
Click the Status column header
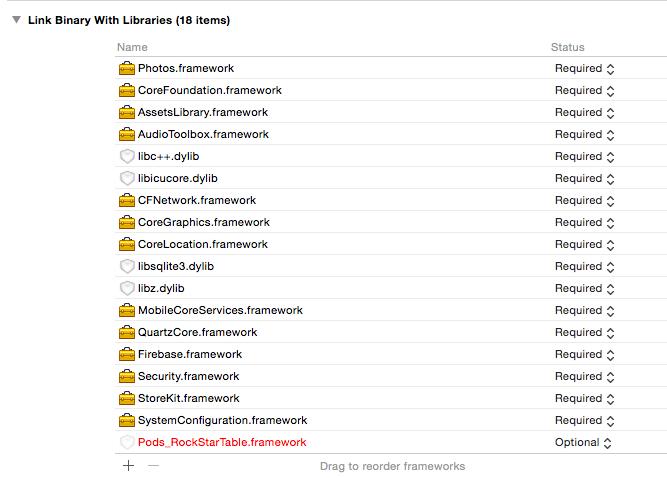tap(568, 47)
